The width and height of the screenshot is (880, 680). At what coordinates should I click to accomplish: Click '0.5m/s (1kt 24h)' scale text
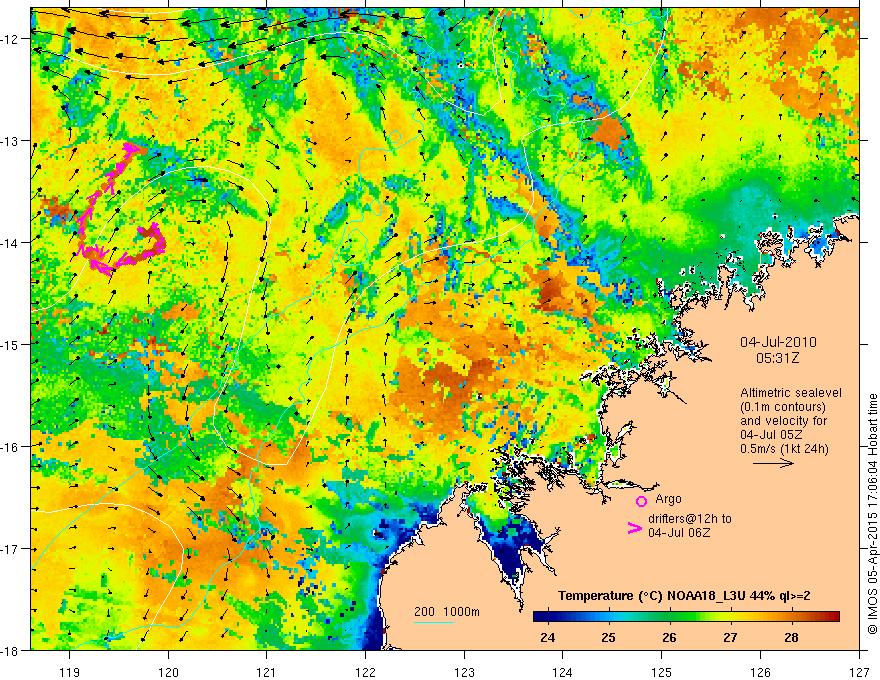pos(784,448)
